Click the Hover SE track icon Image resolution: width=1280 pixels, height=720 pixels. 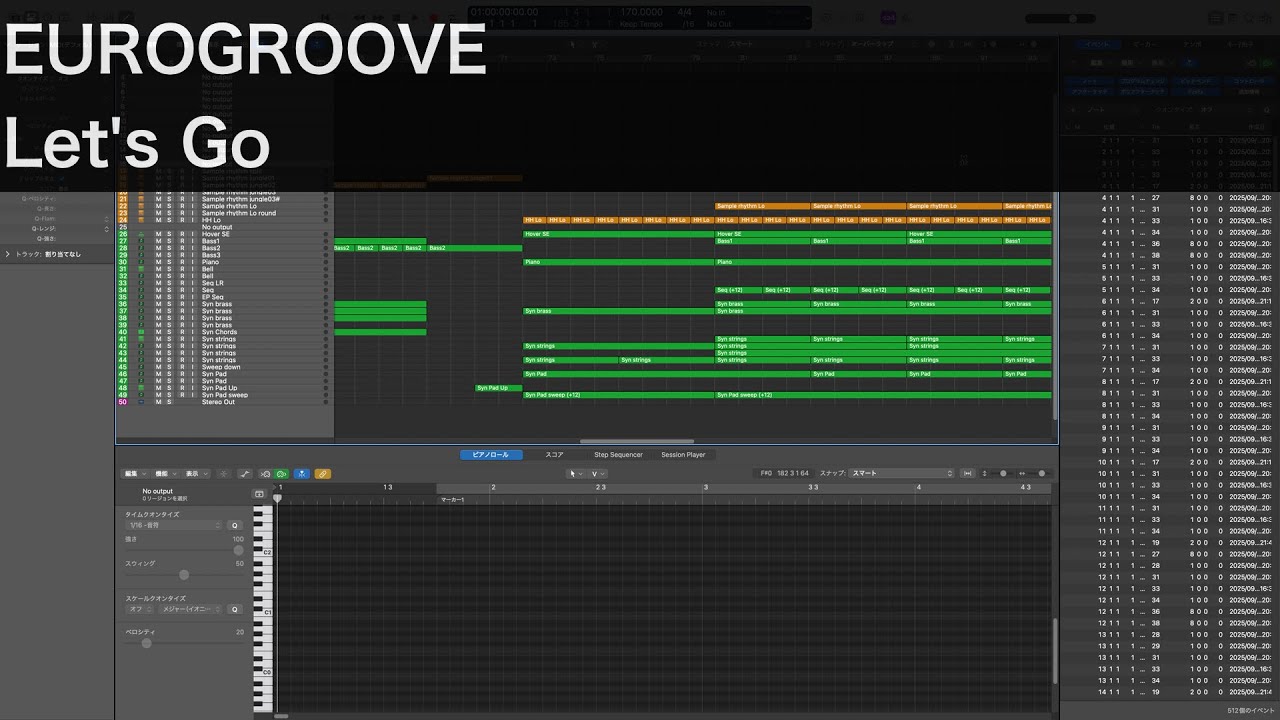141,234
